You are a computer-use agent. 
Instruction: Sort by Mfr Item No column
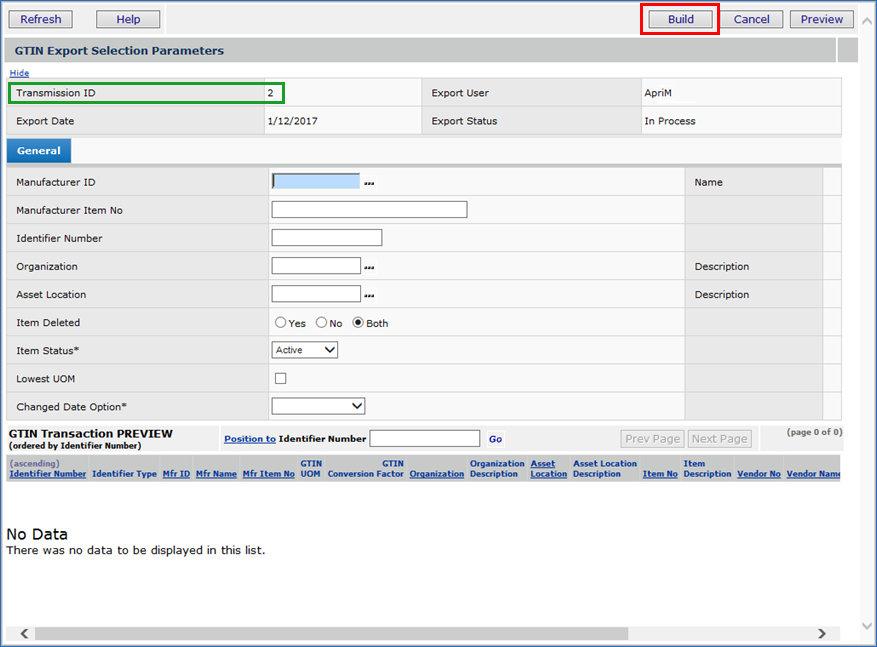(268, 474)
